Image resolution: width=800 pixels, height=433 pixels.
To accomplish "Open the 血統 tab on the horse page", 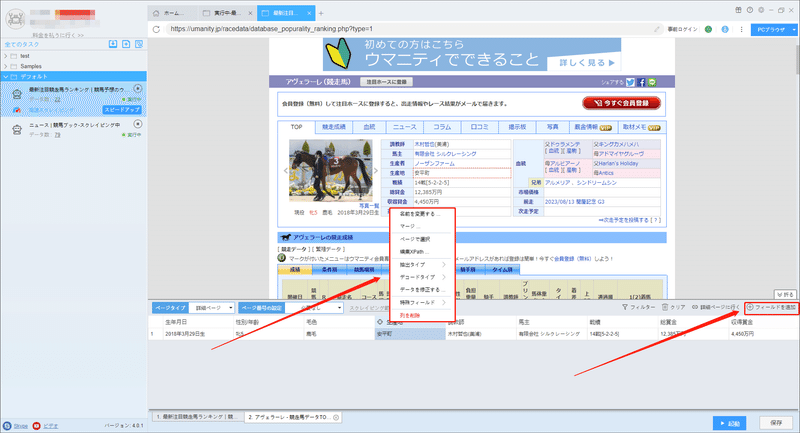I will point(369,127).
